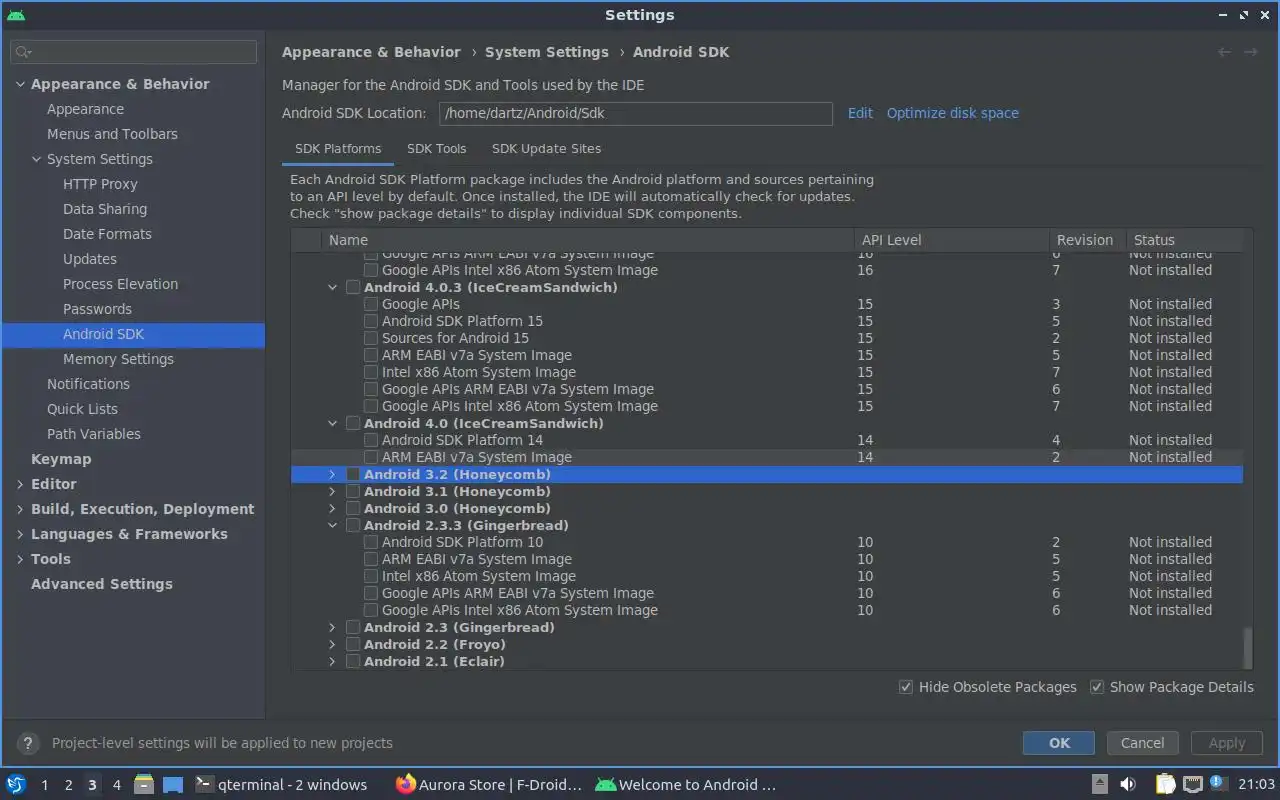Open HTTP Proxy settings page
The width and height of the screenshot is (1280, 800).
point(100,184)
